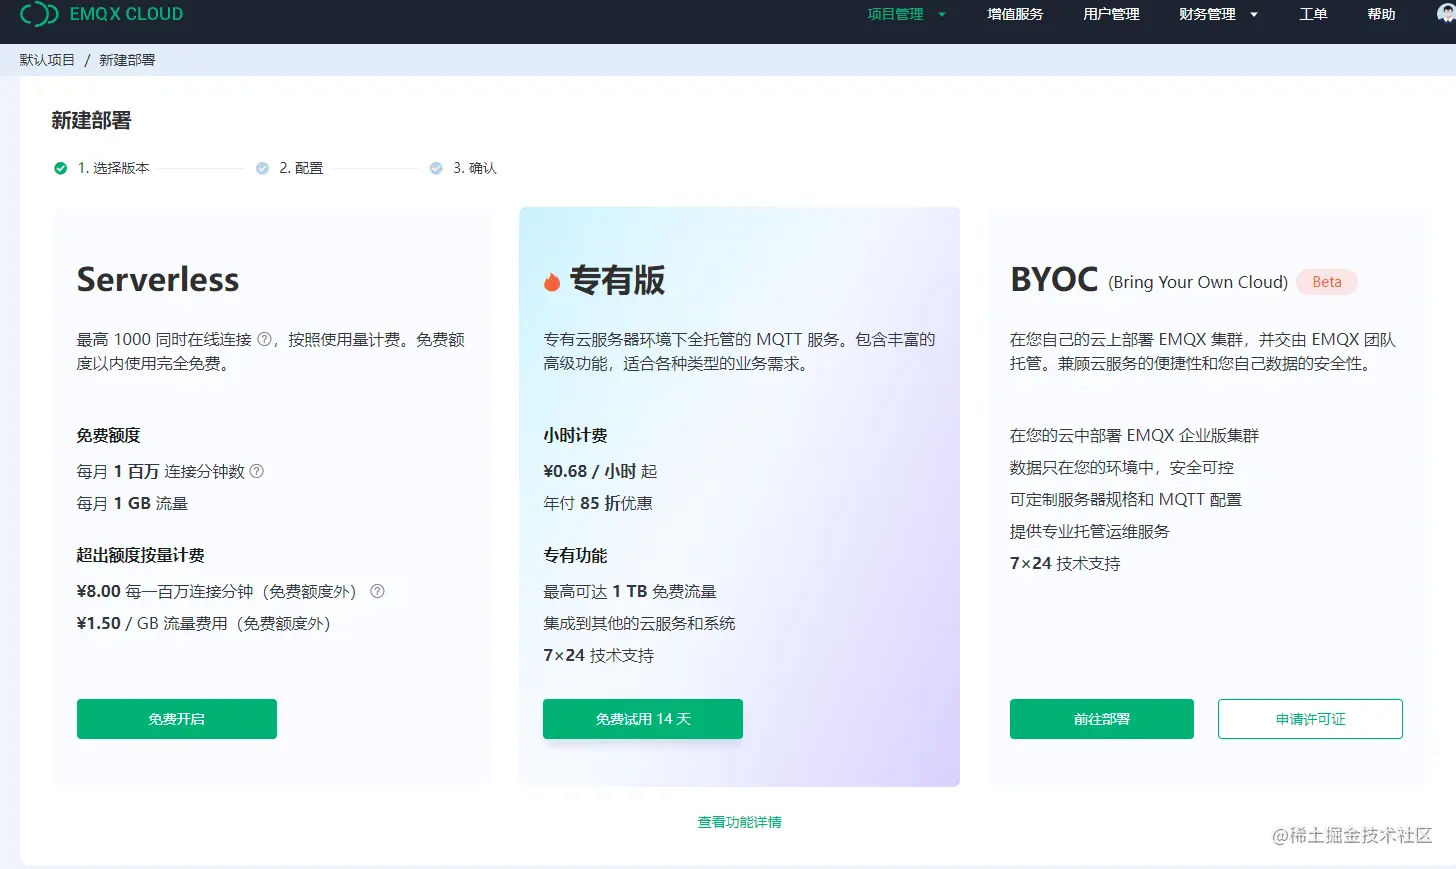Click the step 2 配置 check icon
The height and width of the screenshot is (869, 1456).
(x=262, y=168)
